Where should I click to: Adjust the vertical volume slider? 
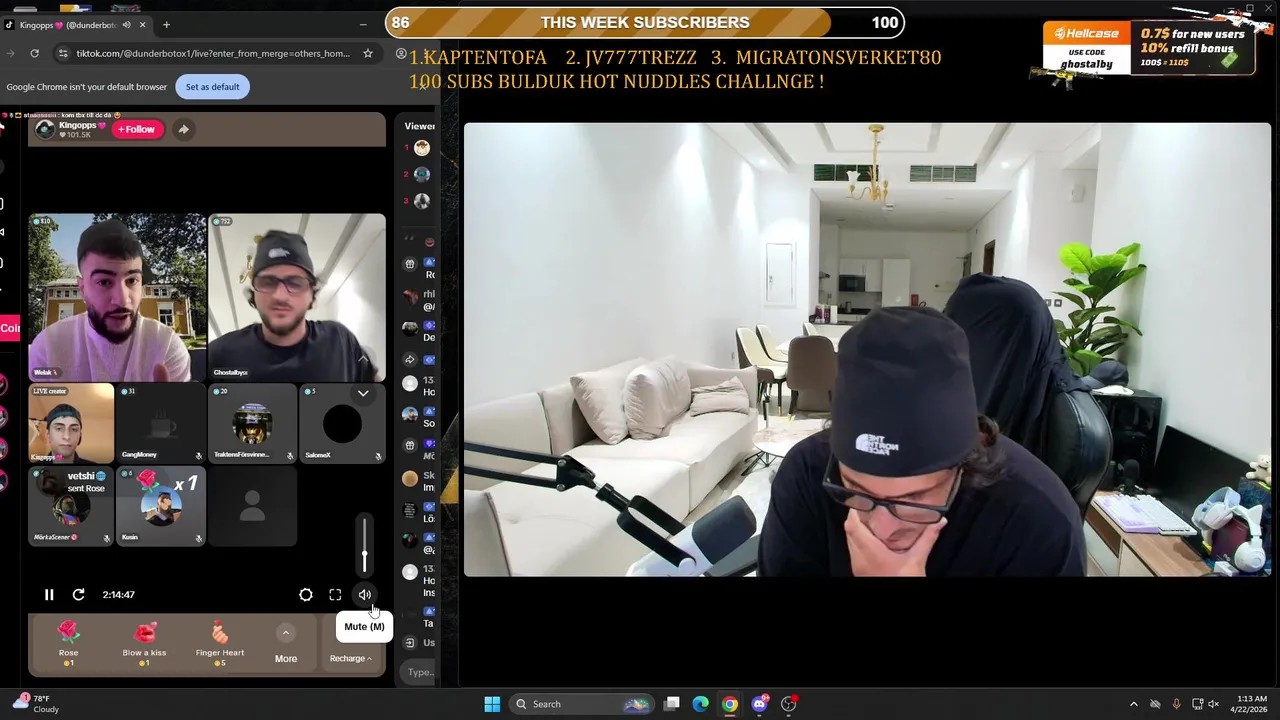click(365, 545)
